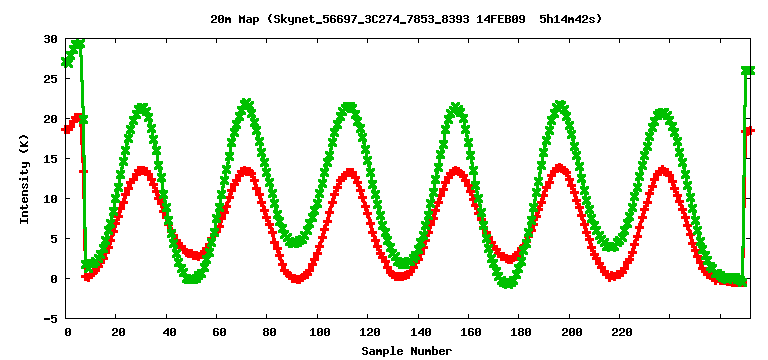
Task: Click the 25 y-axis tick label
Action: coord(50,78)
